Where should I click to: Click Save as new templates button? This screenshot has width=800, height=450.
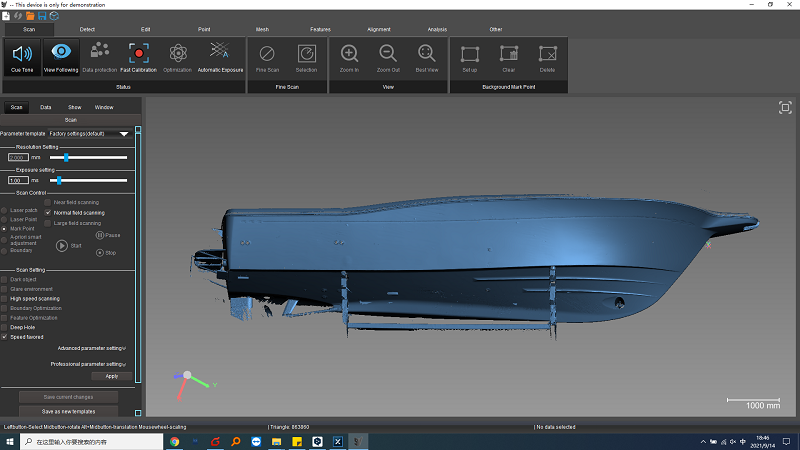(x=68, y=411)
